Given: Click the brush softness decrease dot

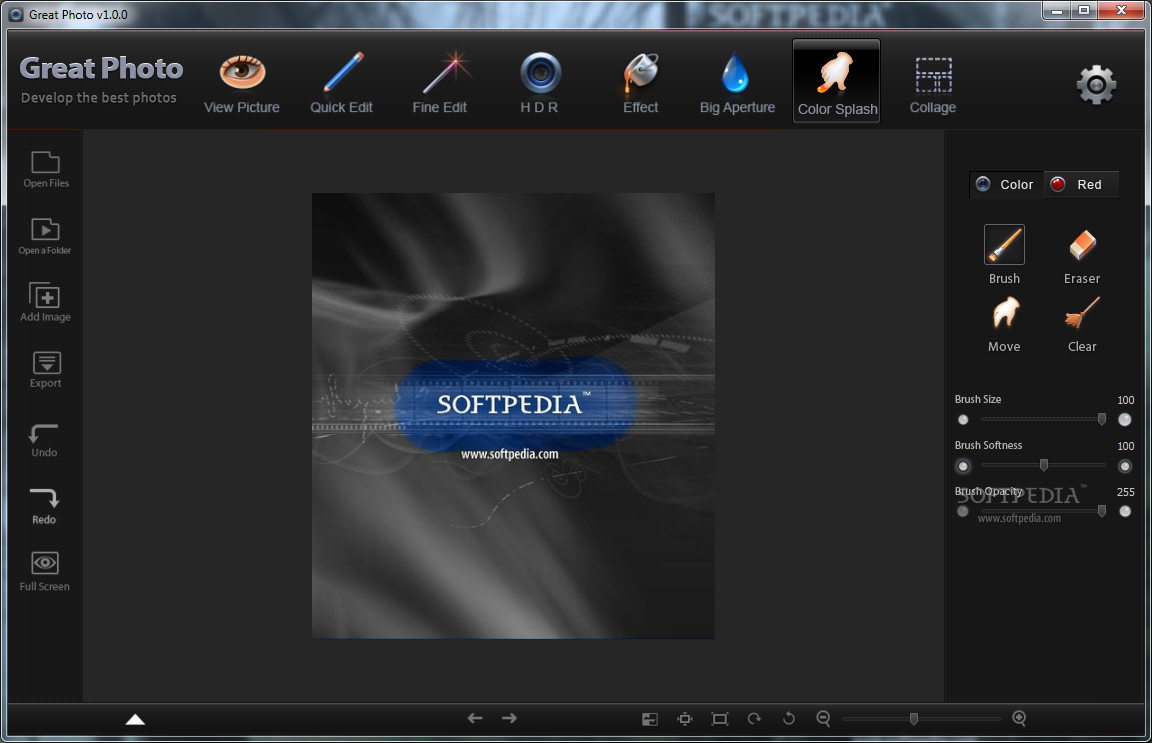Looking at the screenshot, I should coord(963,466).
